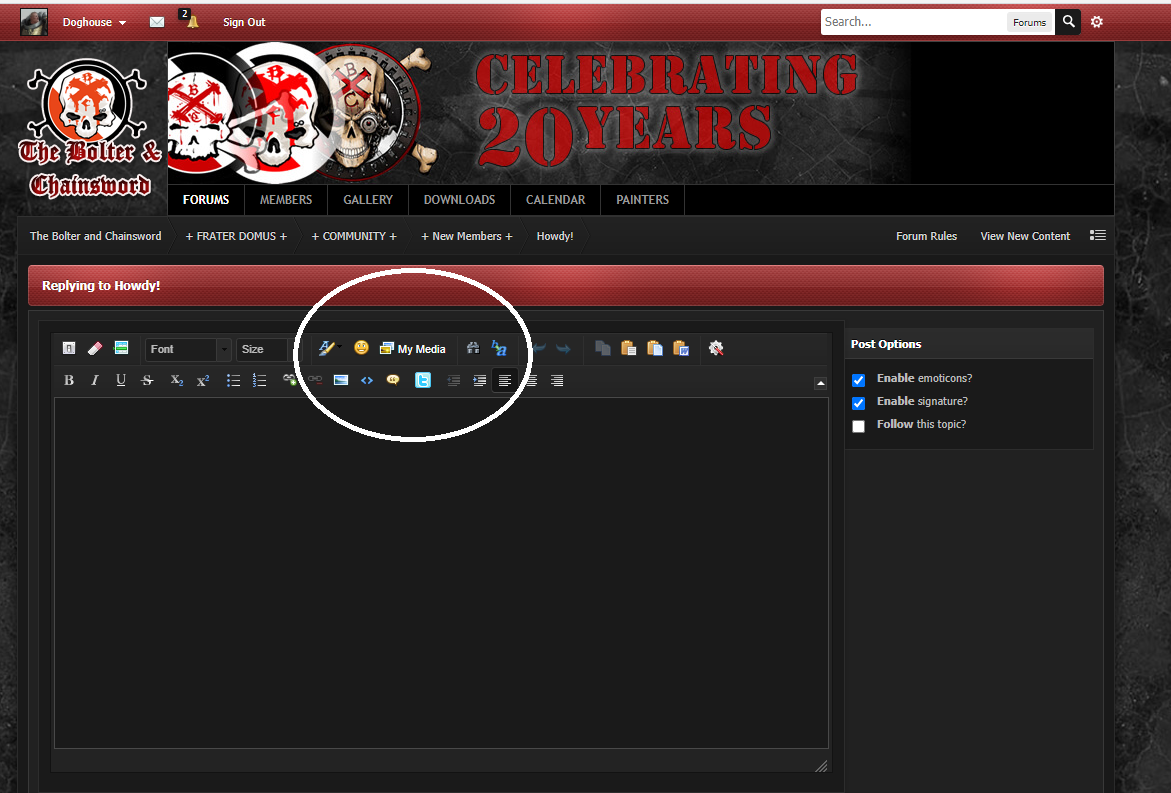Click in the search input field
1171x793 pixels.
(x=912, y=22)
